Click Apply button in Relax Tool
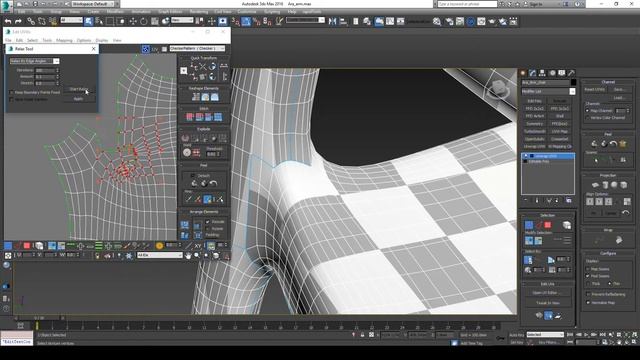 [x=79, y=99]
